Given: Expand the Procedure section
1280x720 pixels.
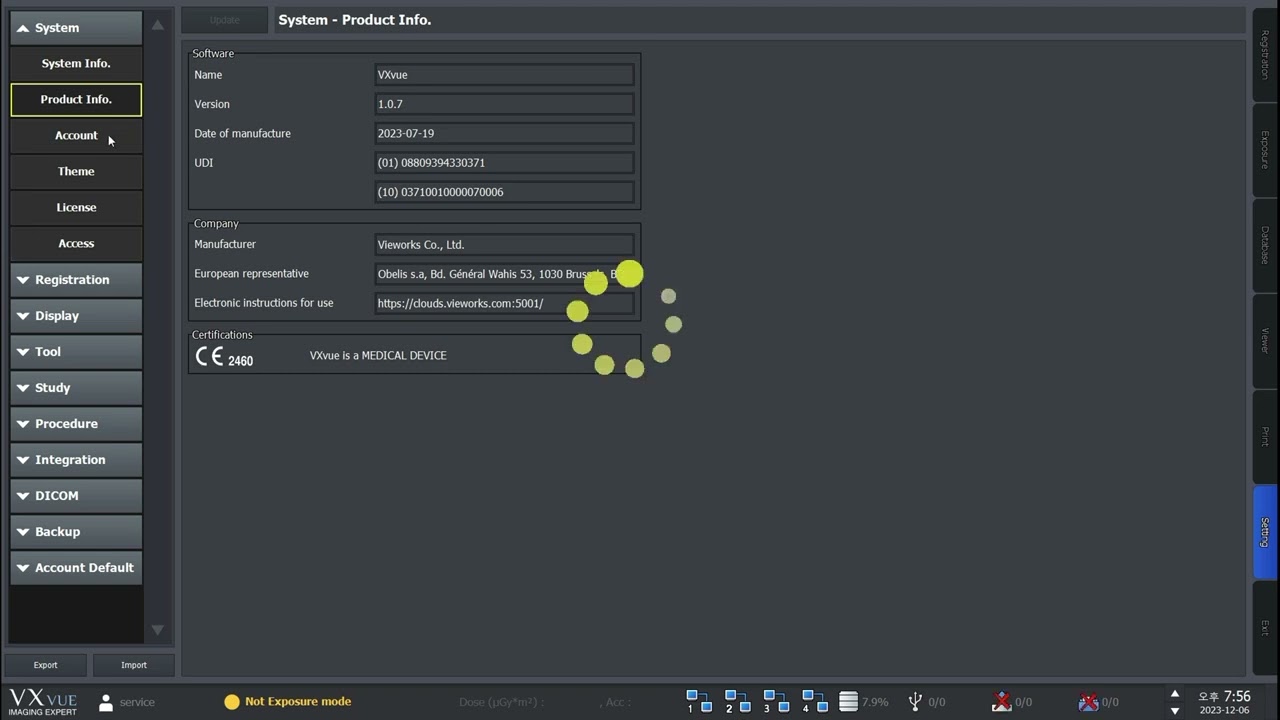Looking at the screenshot, I should (x=76, y=424).
